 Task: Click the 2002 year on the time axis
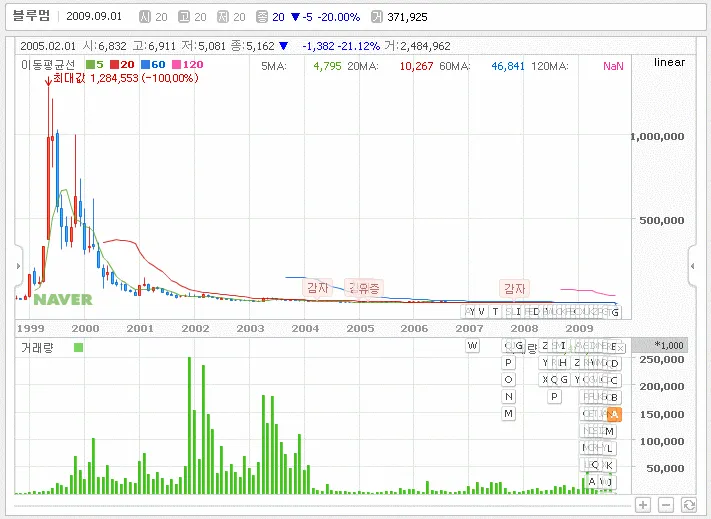[x=195, y=328]
